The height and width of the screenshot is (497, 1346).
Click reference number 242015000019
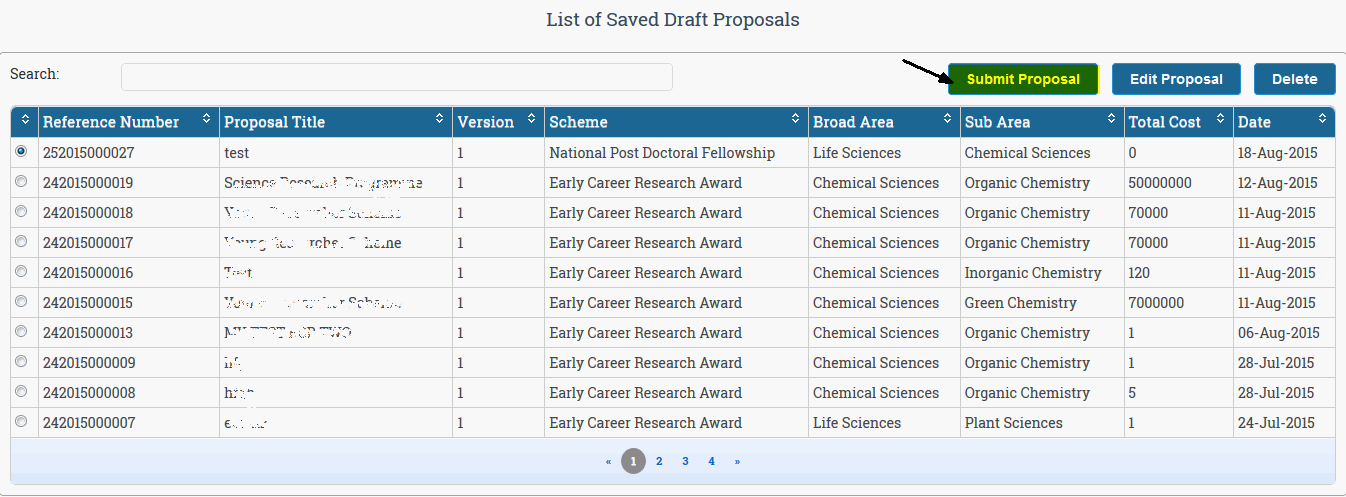[88, 183]
